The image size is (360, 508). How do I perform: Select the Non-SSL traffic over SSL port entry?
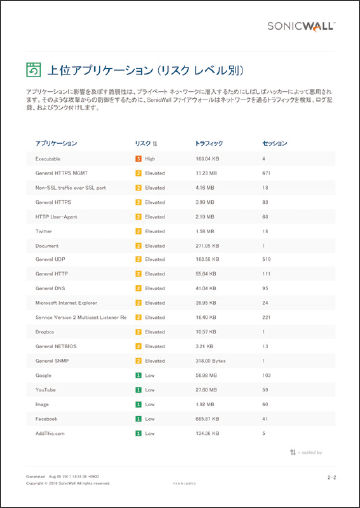71,188
